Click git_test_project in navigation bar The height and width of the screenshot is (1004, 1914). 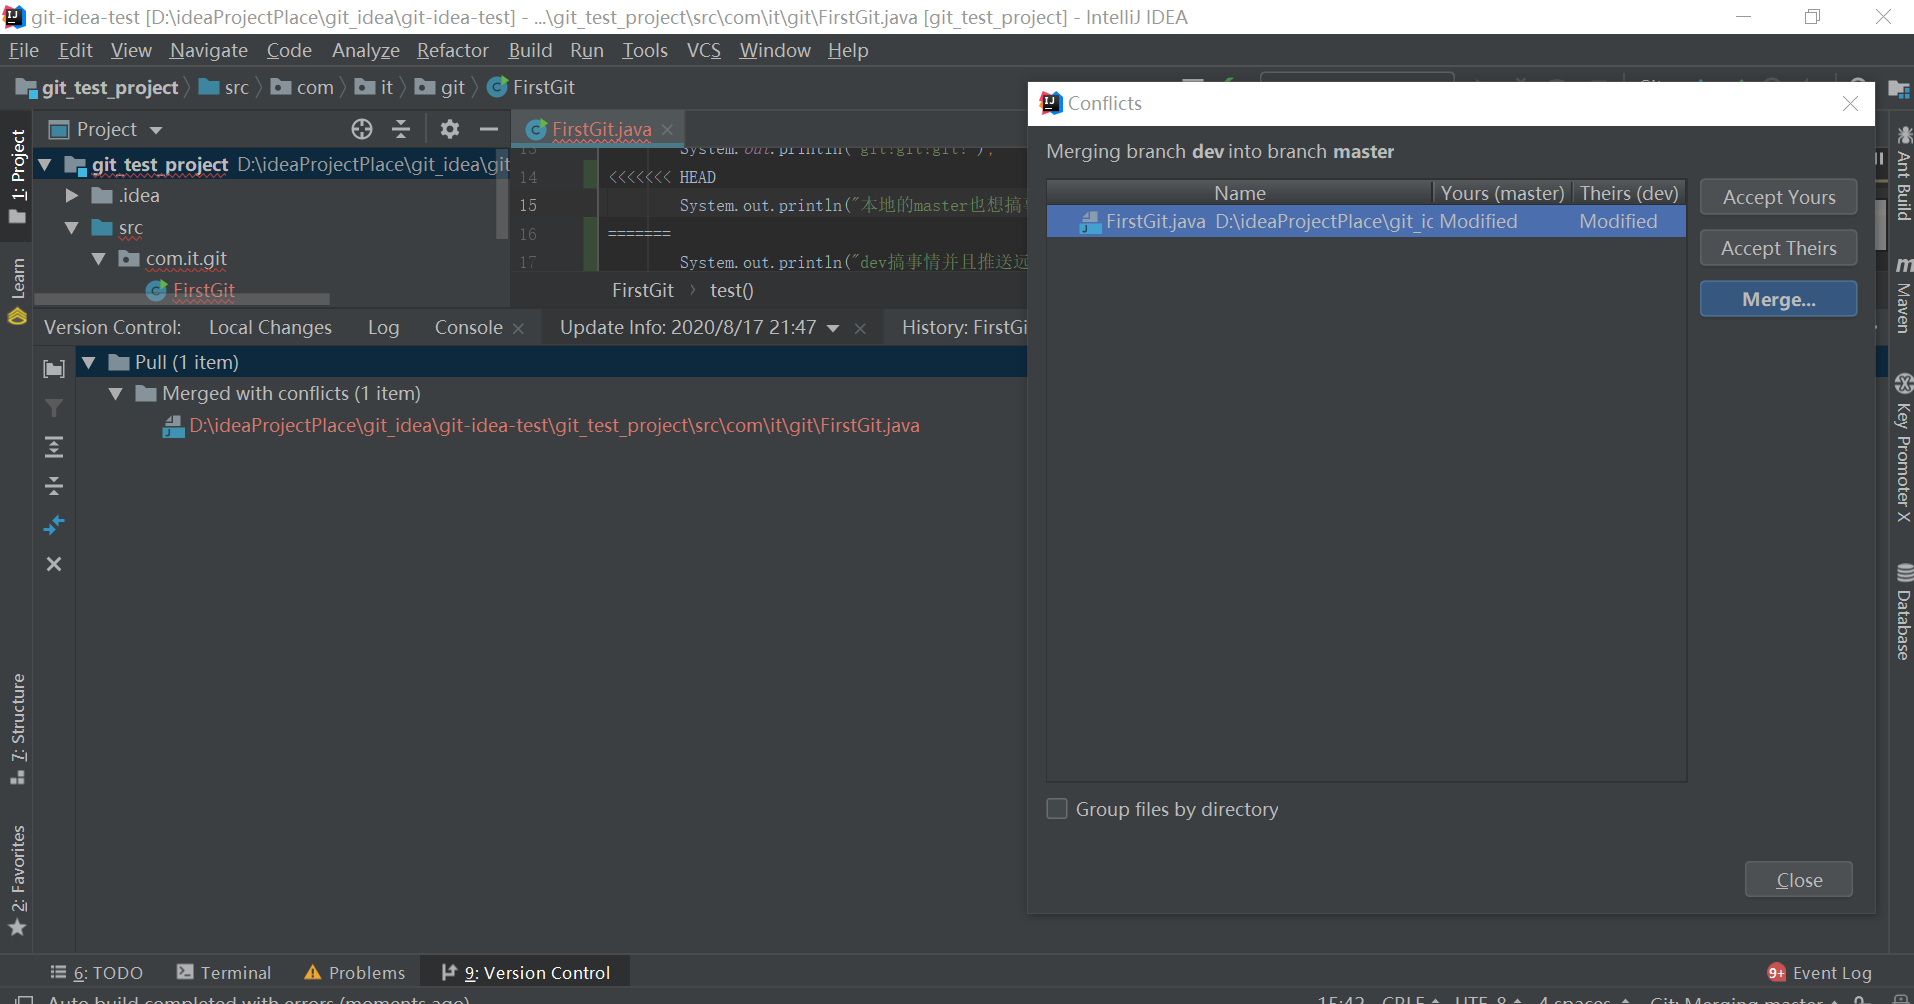(110, 87)
